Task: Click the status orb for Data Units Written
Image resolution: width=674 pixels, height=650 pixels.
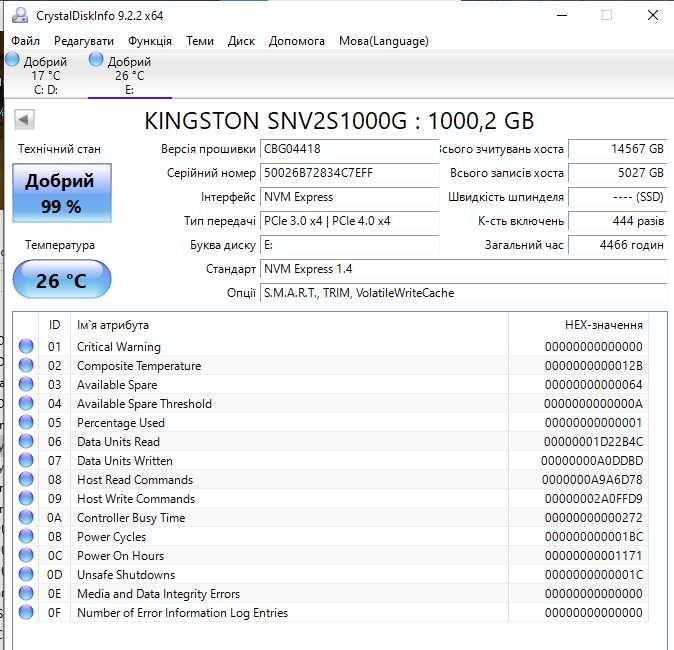Action: click(26, 460)
